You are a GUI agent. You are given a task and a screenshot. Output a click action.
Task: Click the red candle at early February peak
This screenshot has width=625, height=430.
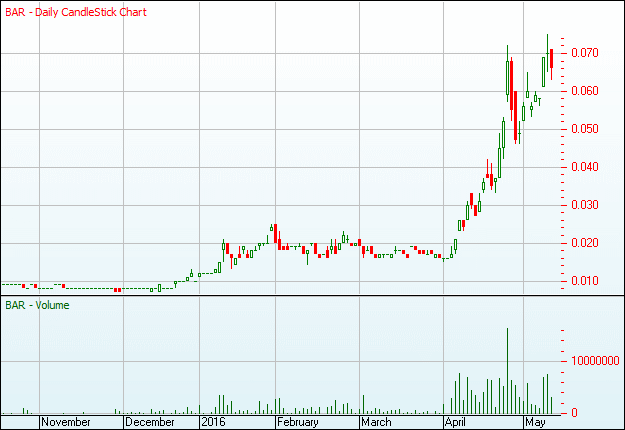pyautogui.click(x=275, y=234)
